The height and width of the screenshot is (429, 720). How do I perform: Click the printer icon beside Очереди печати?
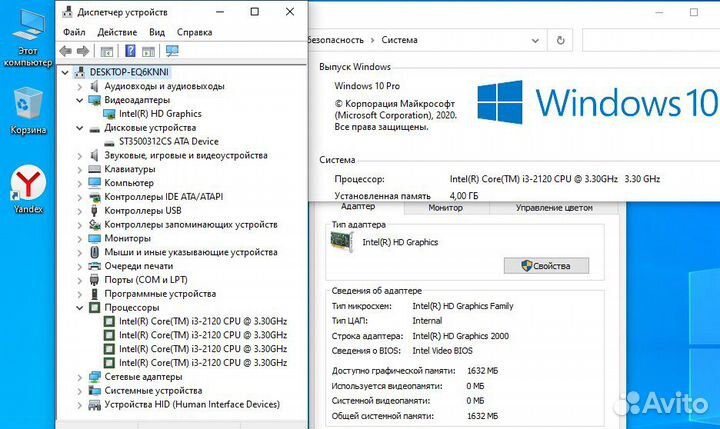pyautogui.click(x=94, y=266)
